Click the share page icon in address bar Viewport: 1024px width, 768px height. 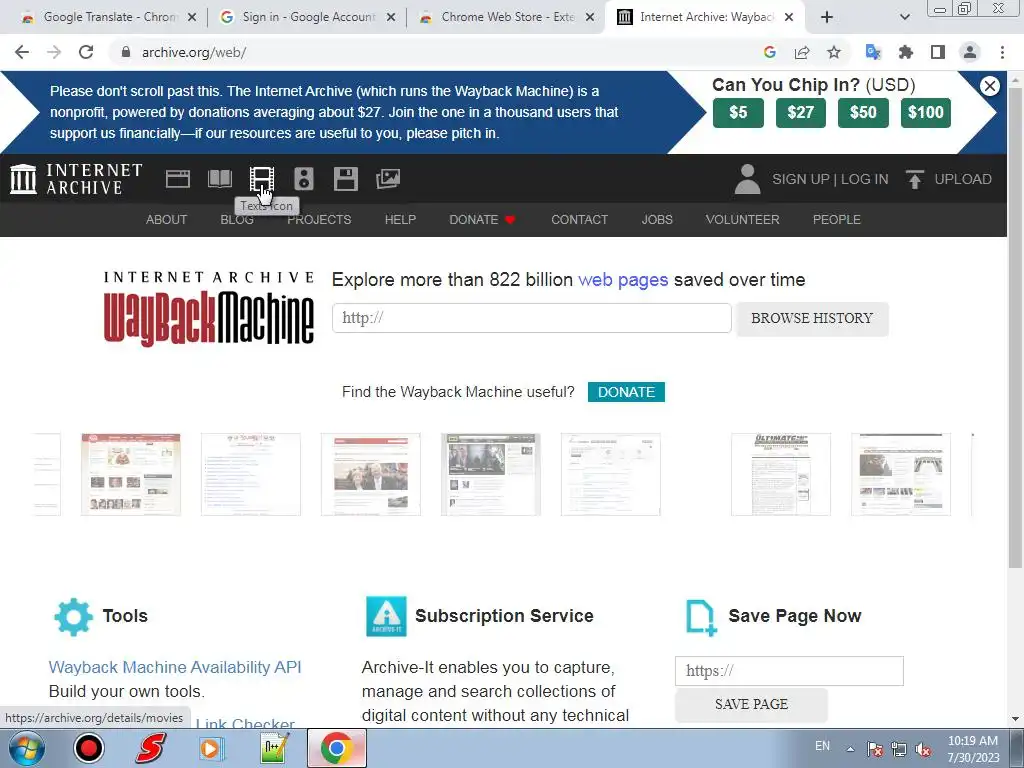(802, 52)
